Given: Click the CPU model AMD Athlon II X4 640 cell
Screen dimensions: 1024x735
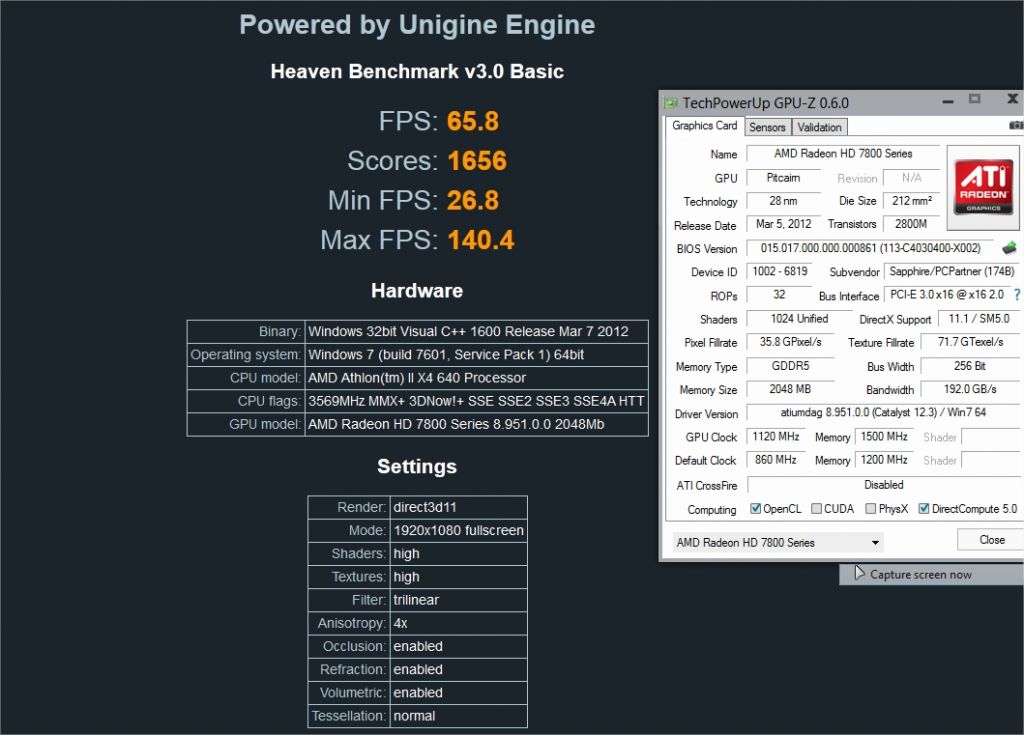Looking at the screenshot, I should [476, 378].
